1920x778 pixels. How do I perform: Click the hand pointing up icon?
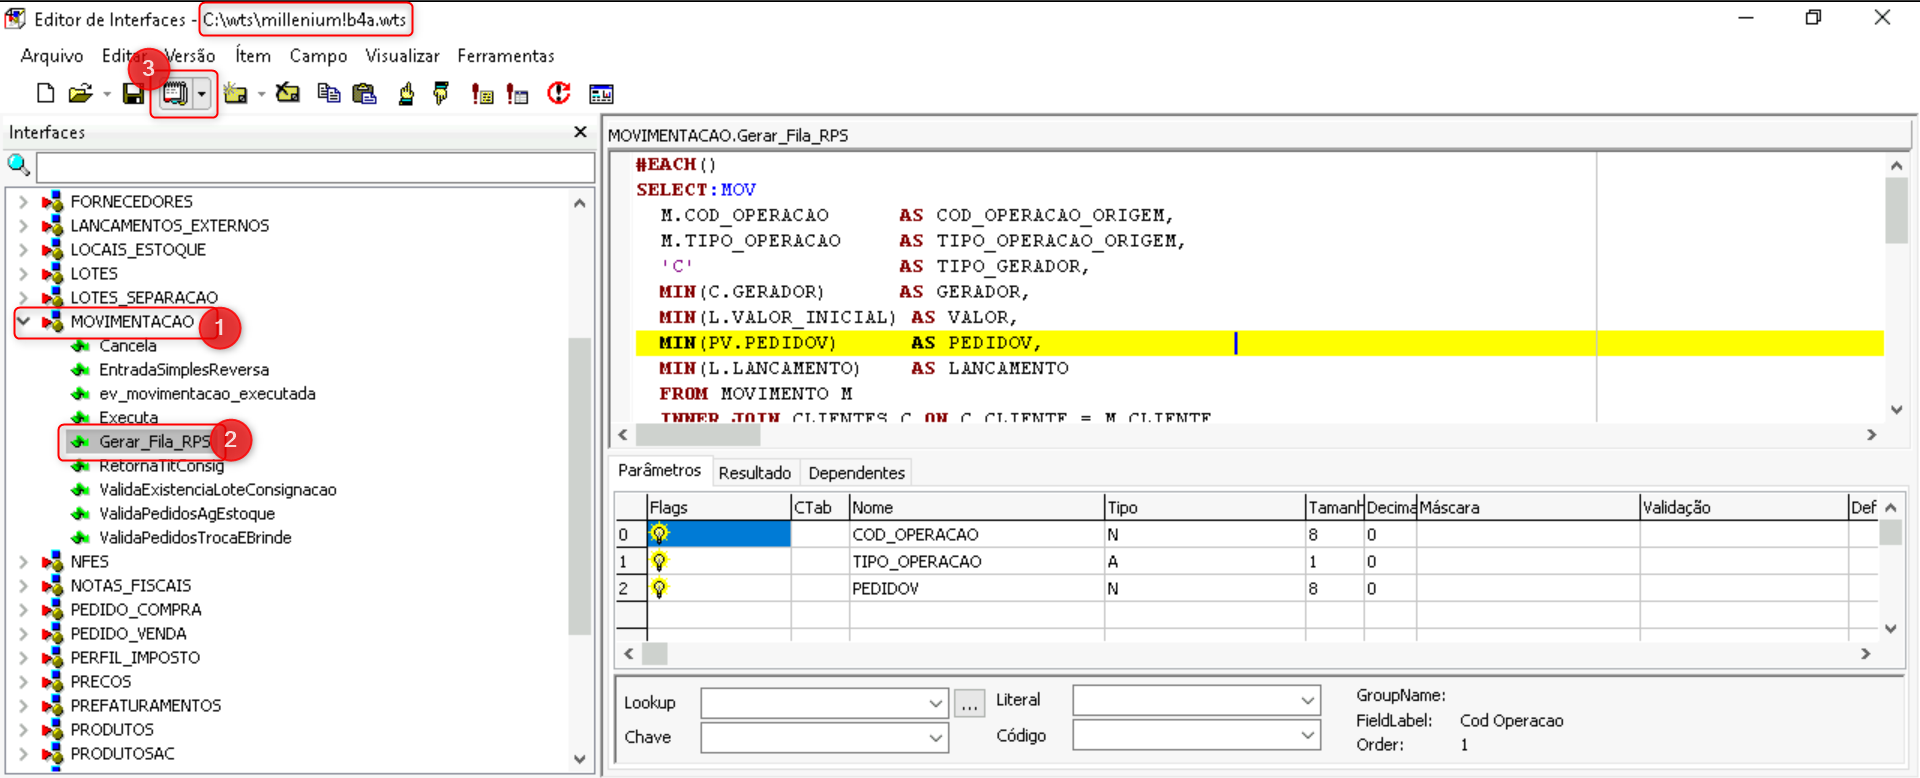406,94
